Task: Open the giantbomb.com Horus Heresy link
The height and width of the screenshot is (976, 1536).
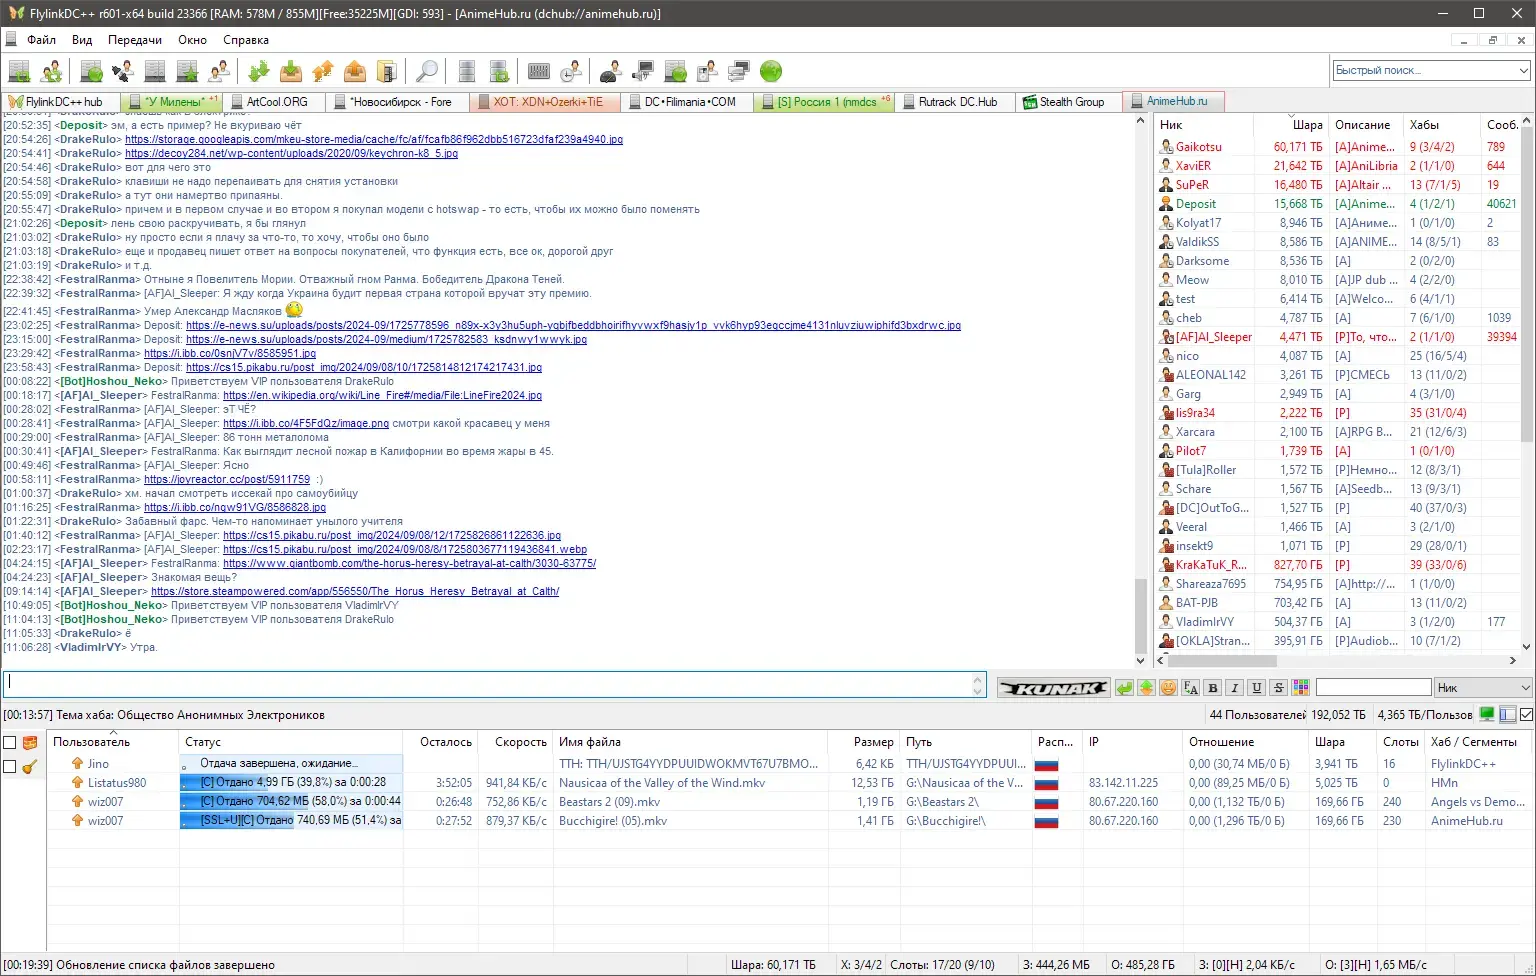Action: [409, 563]
